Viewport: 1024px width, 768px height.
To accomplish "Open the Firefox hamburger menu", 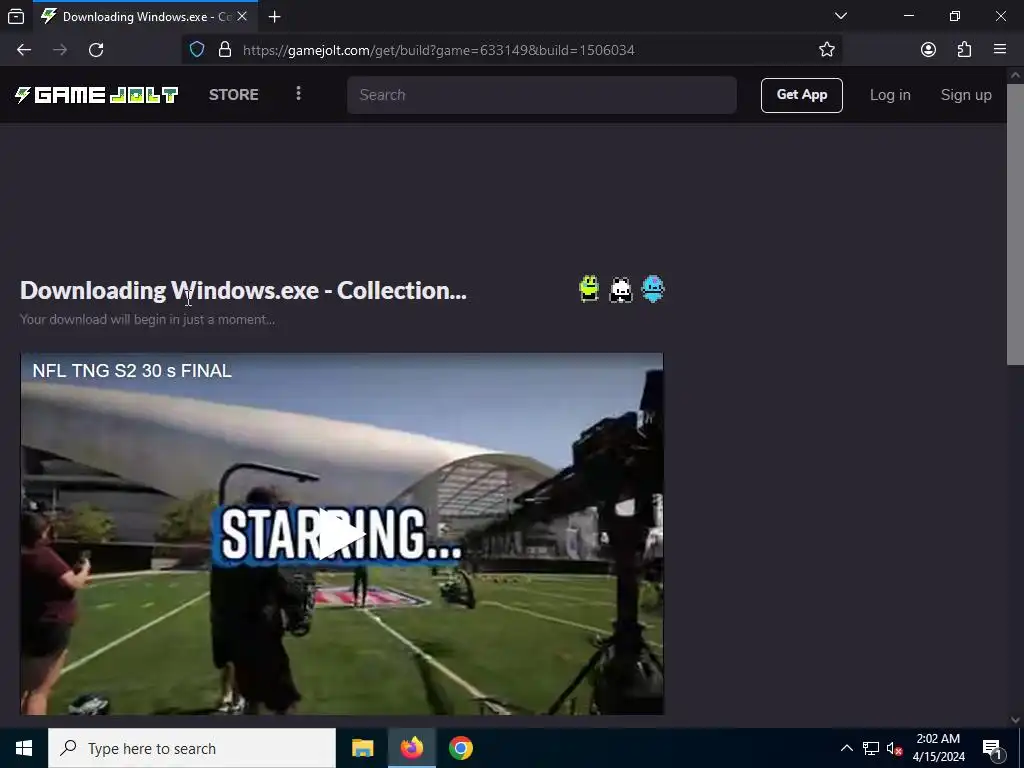I will coord(999,50).
